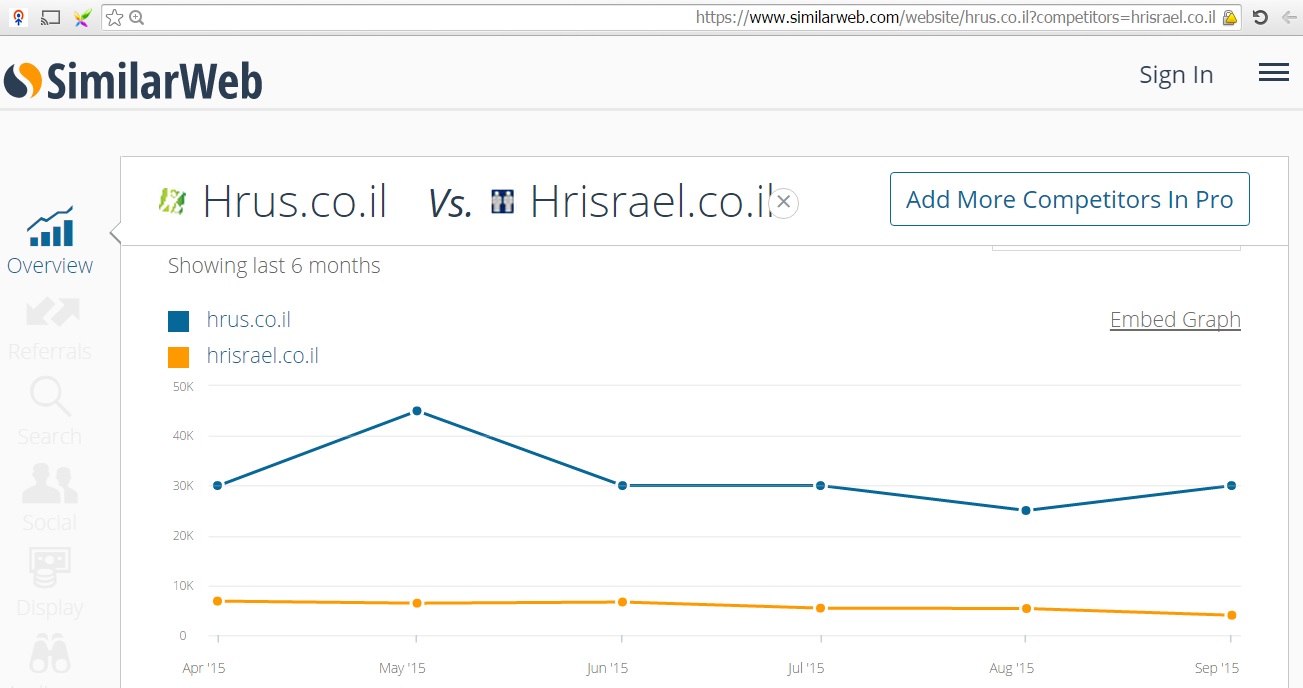This screenshot has width=1303, height=688.
Task: Remove competitor Hrisrael.co.il with X button
Action: point(784,202)
